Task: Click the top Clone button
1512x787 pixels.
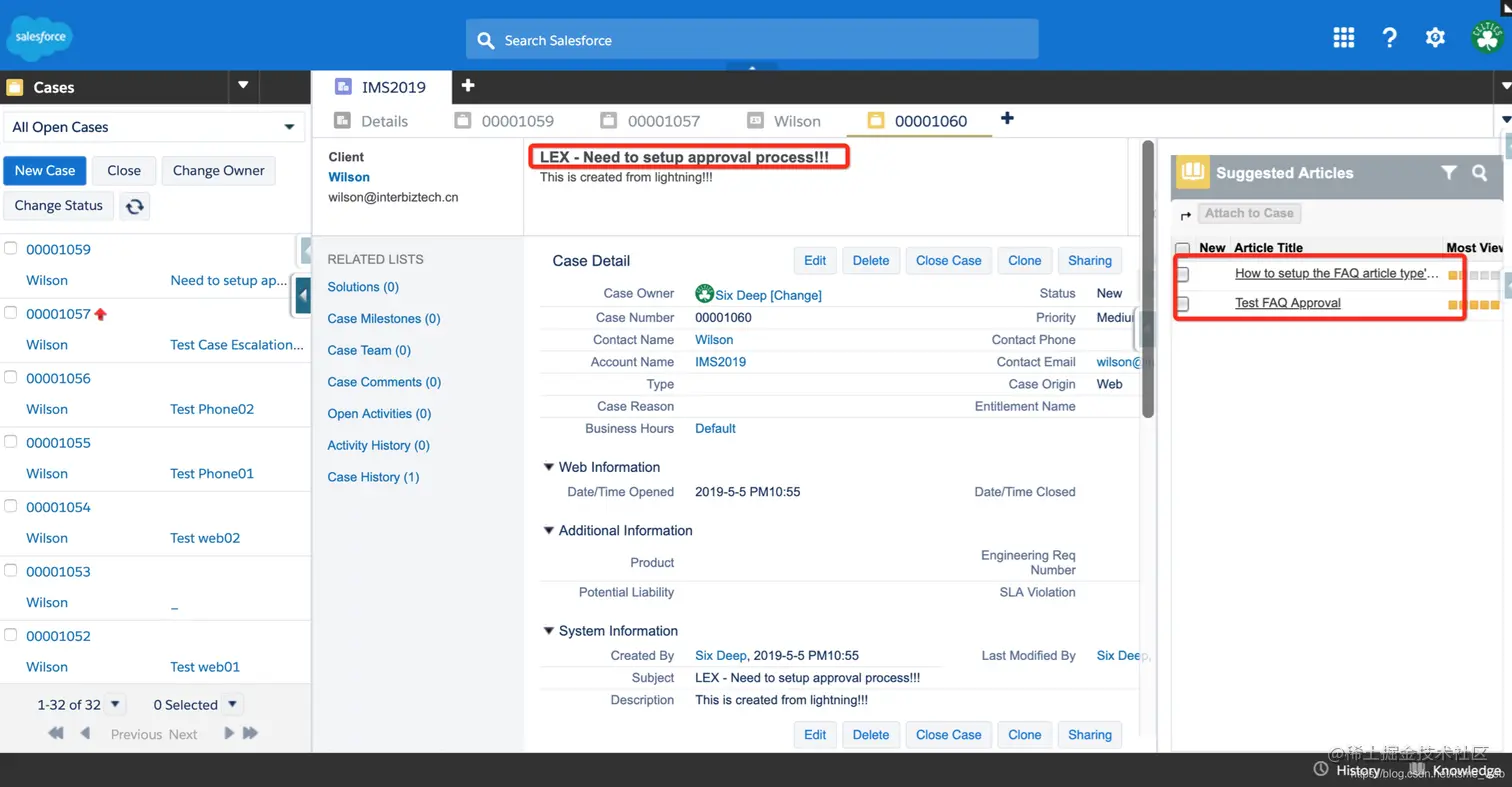Action: tap(1024, 260)
